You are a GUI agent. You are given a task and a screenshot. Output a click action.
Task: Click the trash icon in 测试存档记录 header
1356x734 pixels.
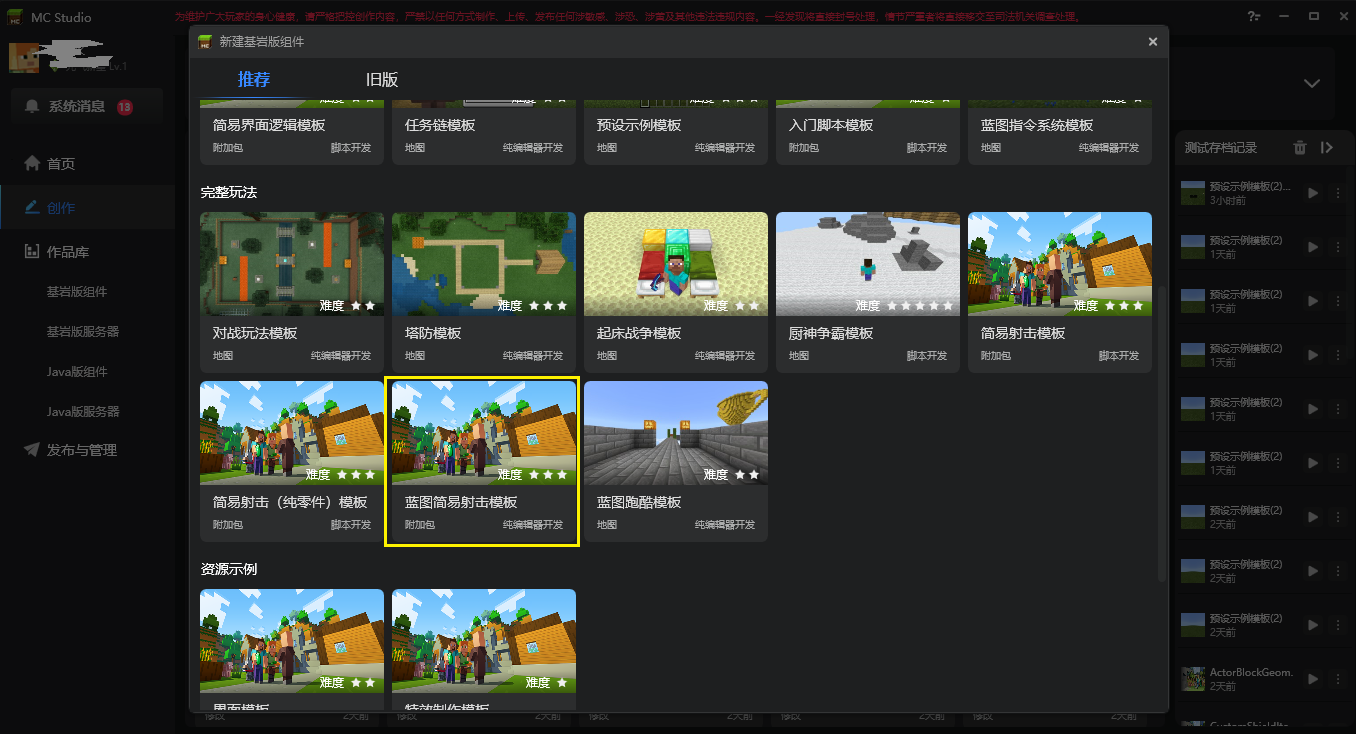pyautogui.click(x=1300, y=147)
